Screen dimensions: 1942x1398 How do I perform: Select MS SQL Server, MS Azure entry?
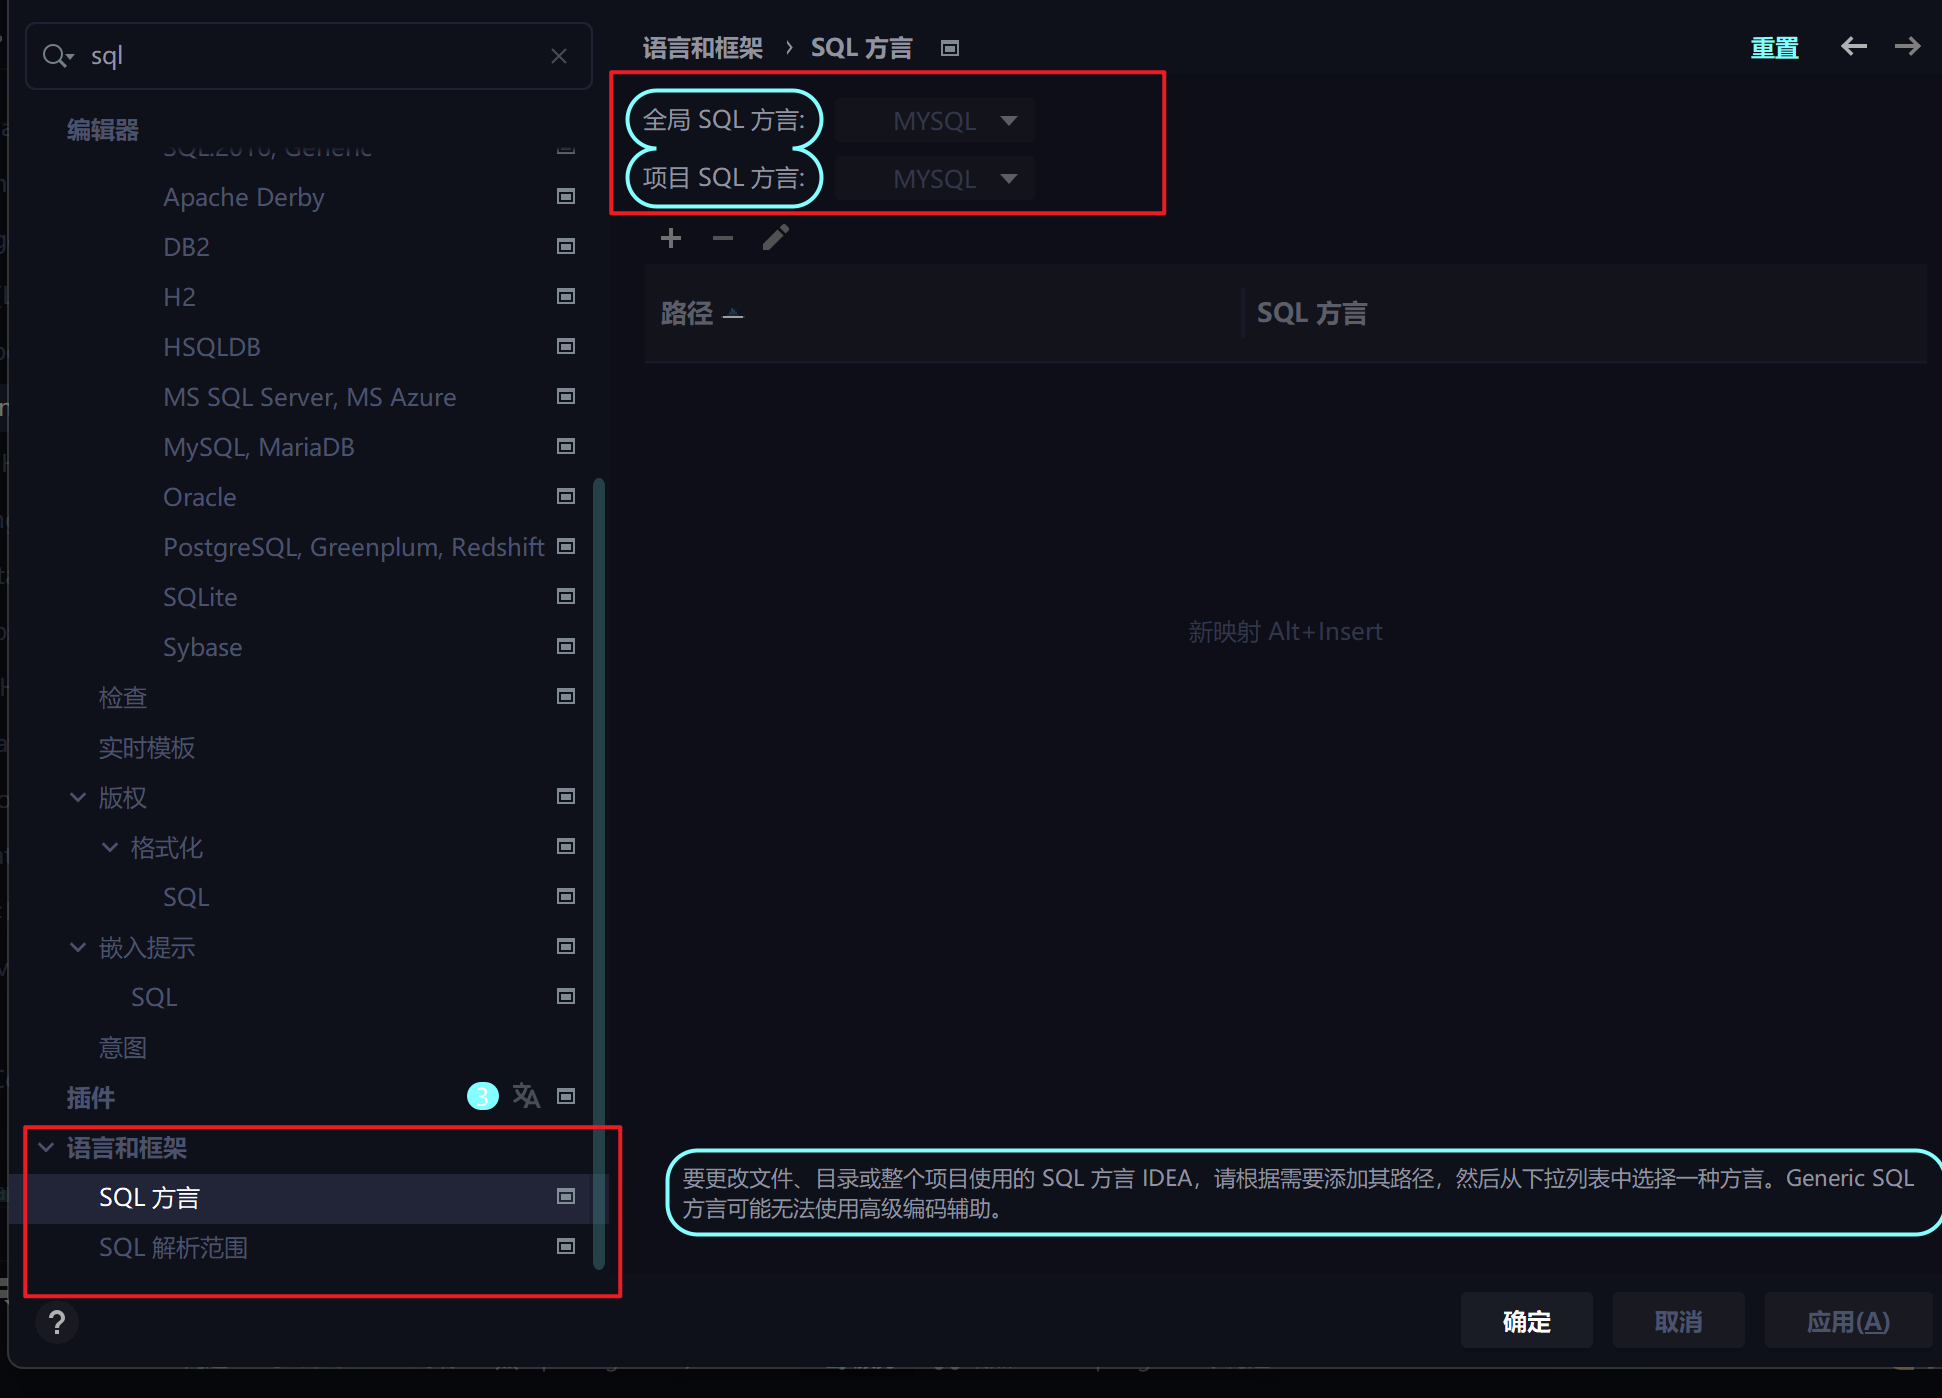coord(309,397)
